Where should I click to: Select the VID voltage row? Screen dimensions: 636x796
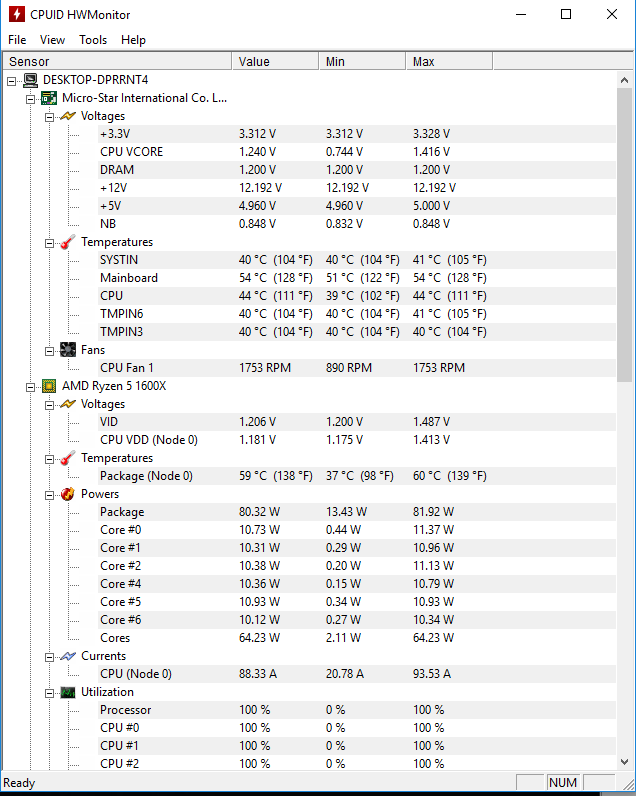pyautogui.click(x=357, y=422)
